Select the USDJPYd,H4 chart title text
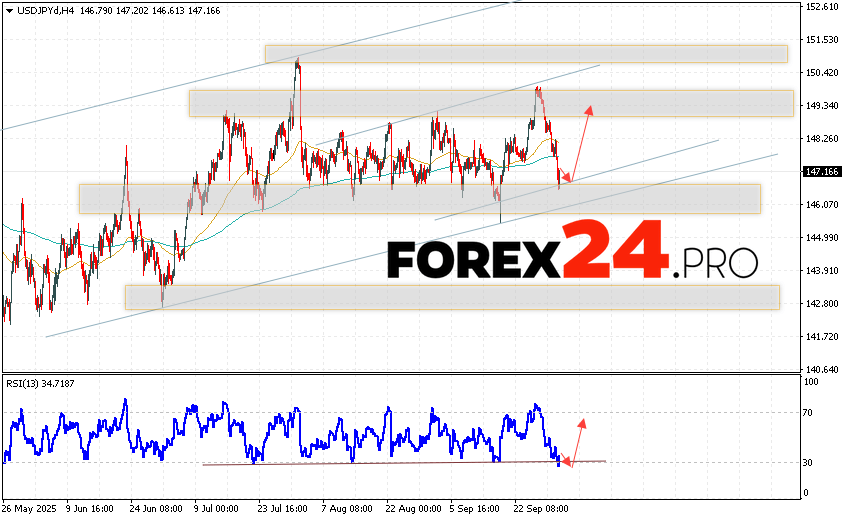The image size is (846, 520). point(41,9)
